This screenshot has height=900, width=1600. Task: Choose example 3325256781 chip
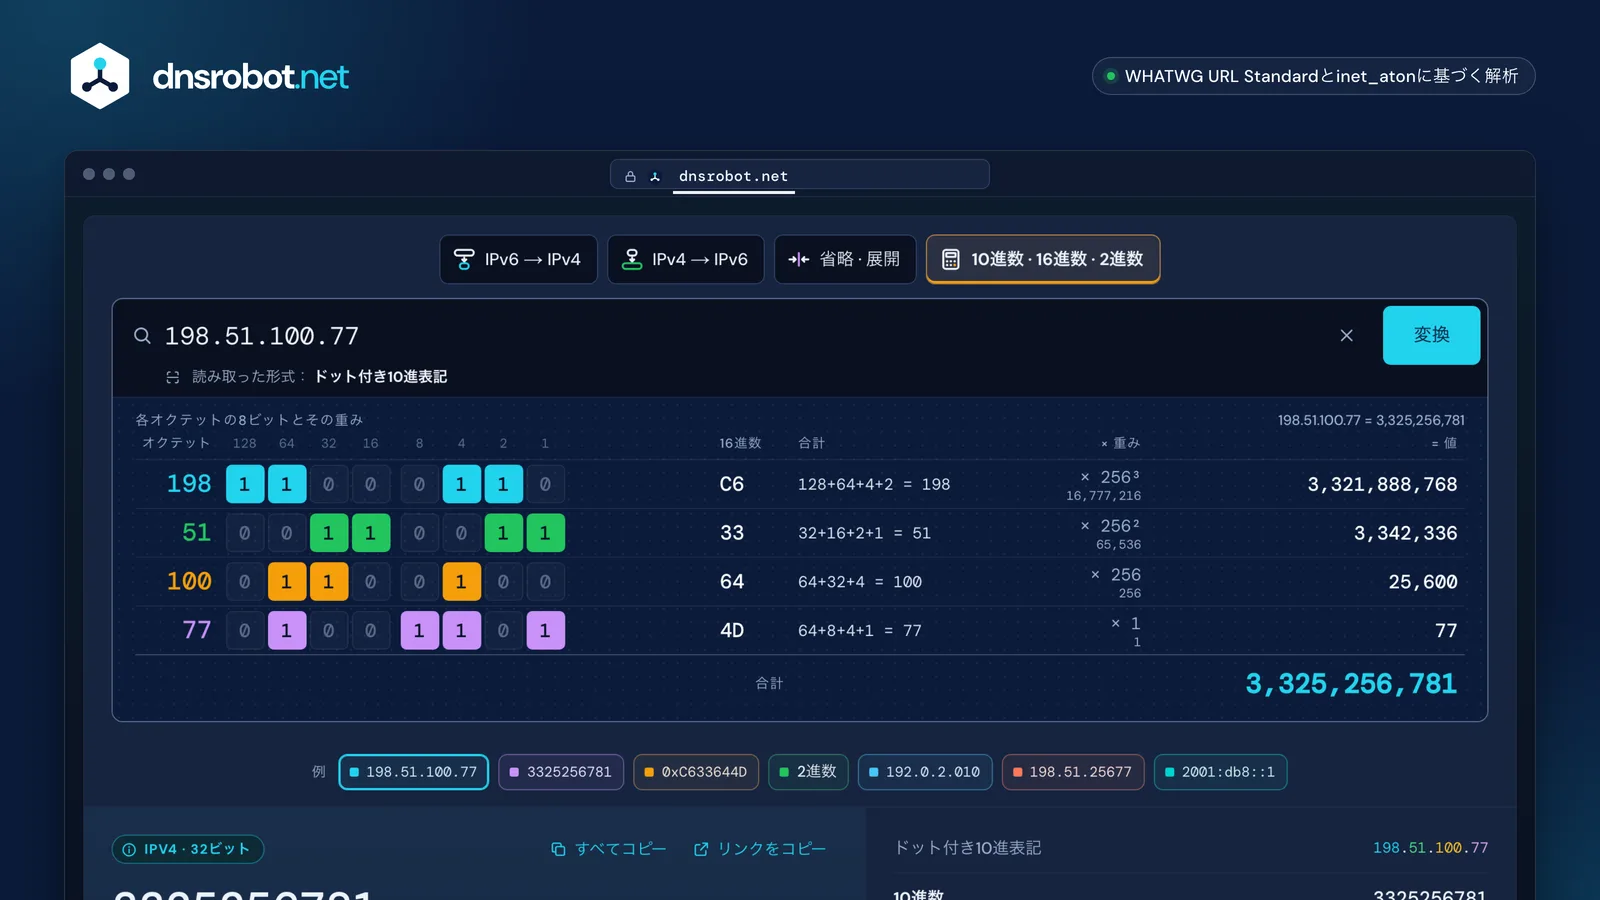point(561,772)
